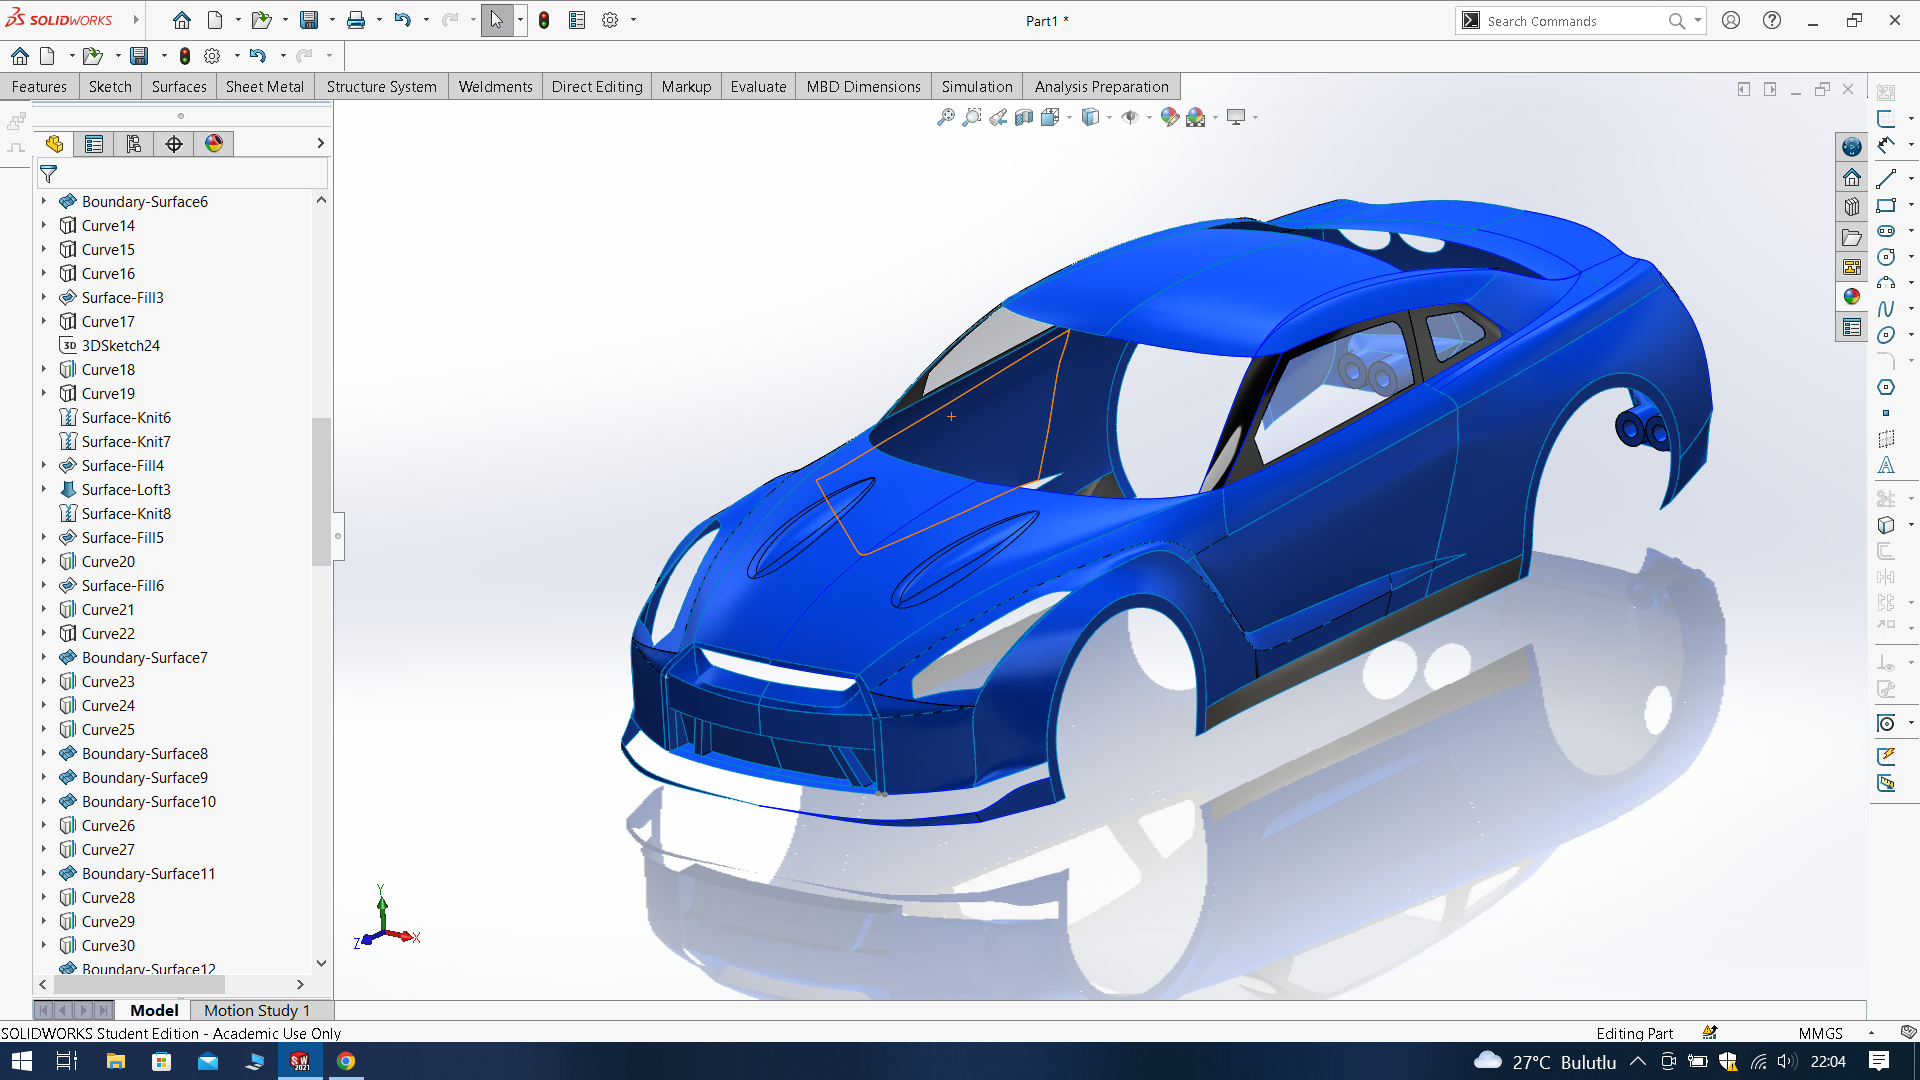1920x1080 pixels.
Task: Open the DisplayManager tab in the panel
Action: pyautogui.click(x=214, y=144)
